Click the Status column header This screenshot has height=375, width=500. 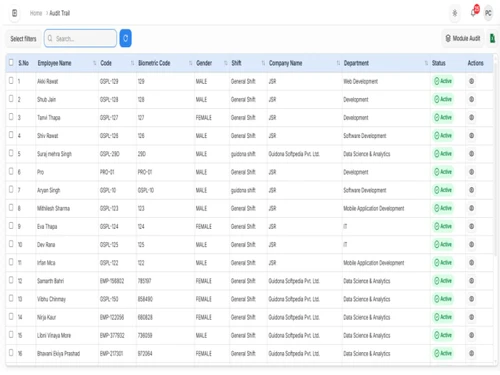pos(439,63)
